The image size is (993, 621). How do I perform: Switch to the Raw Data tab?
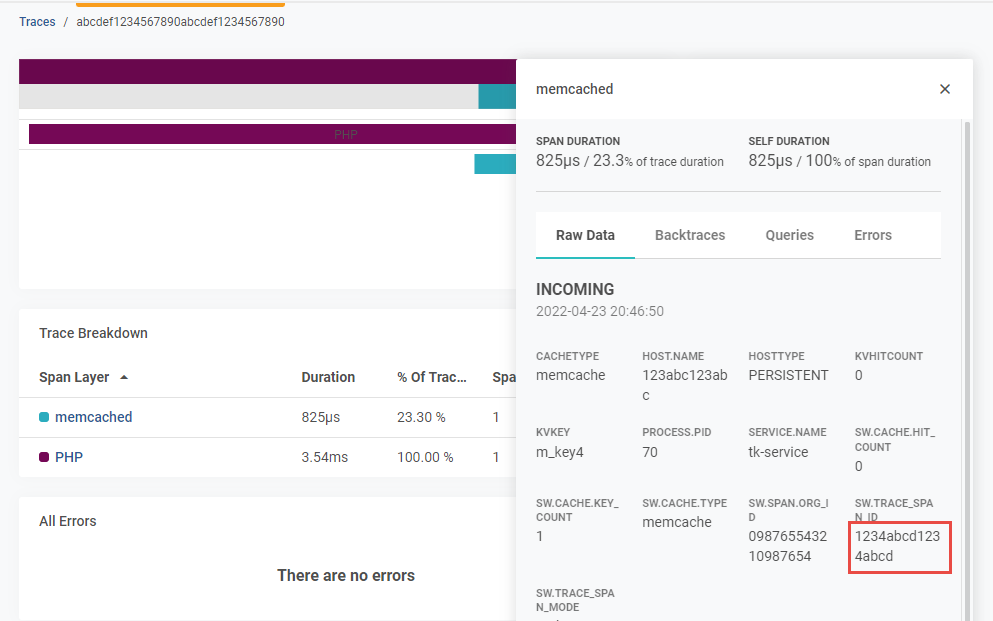click(x=585, y=235)
